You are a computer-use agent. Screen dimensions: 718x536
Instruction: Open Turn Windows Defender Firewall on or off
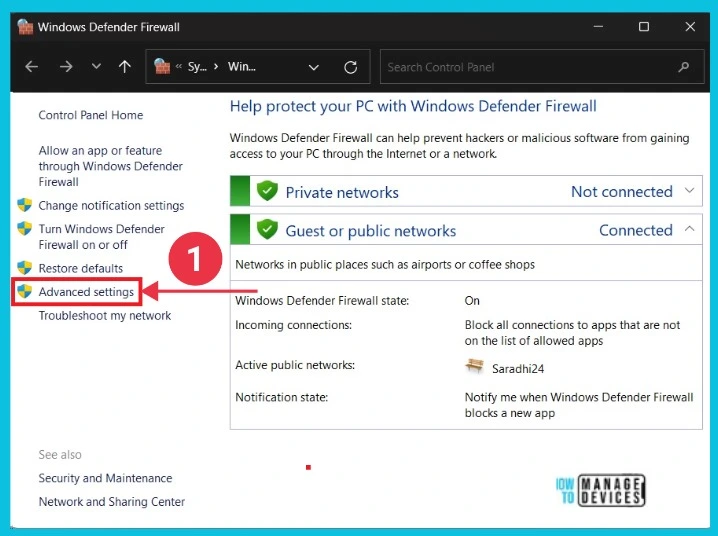(x=101, y=237)
